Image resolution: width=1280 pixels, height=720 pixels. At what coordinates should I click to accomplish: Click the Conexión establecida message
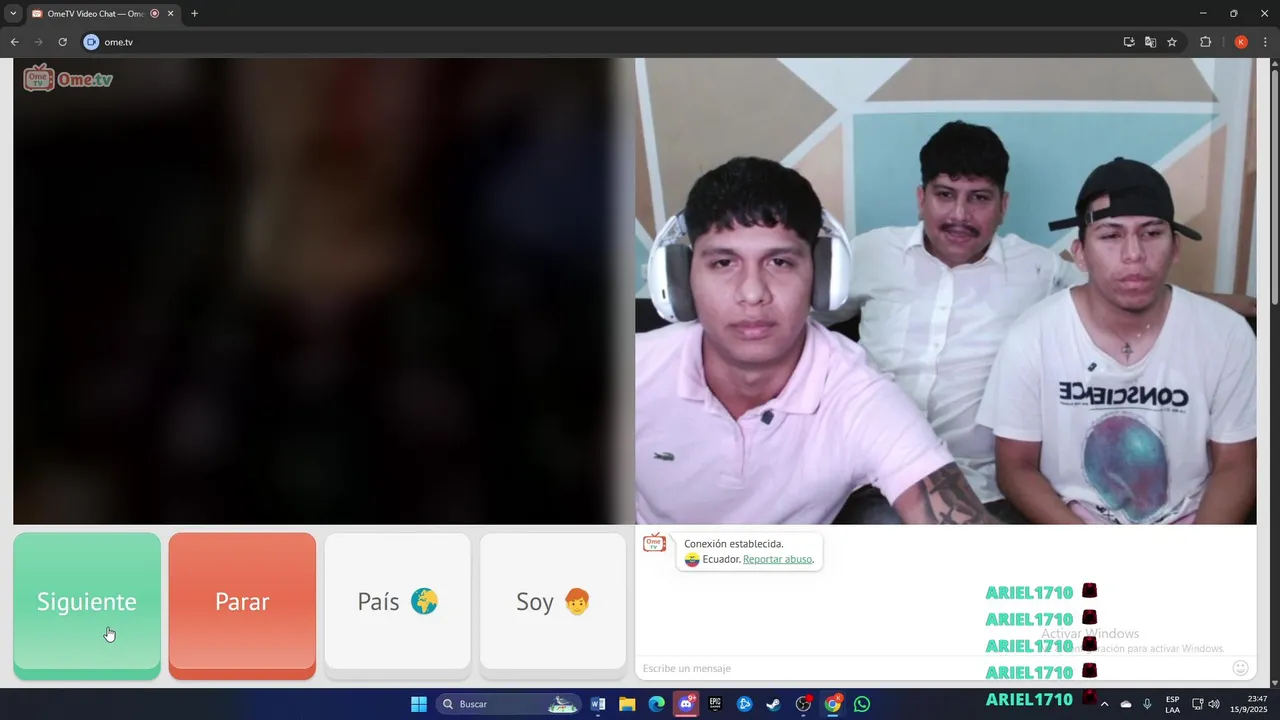coord(734,544)
